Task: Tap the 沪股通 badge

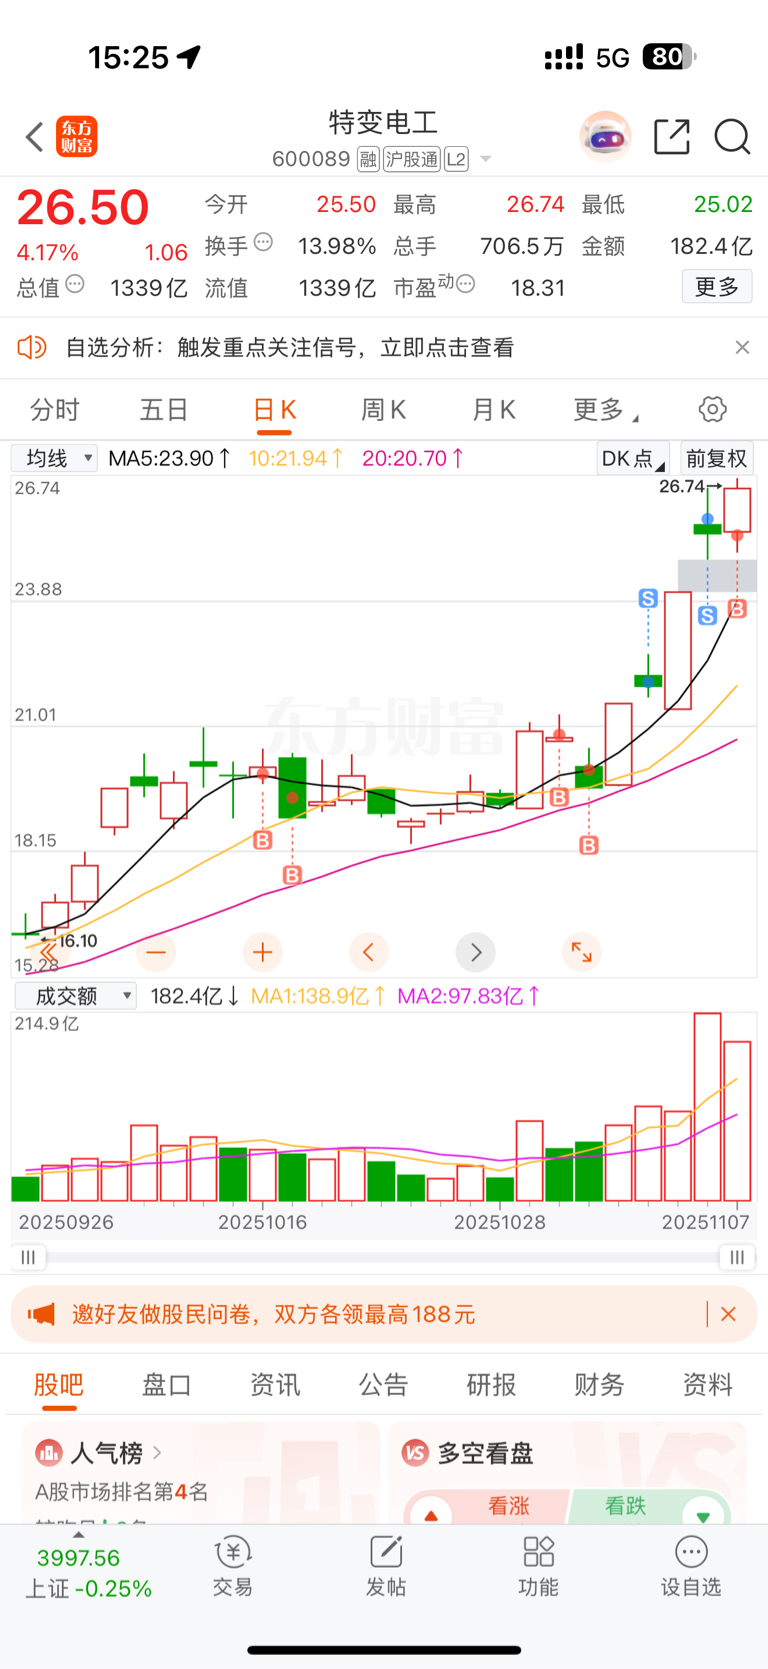Action: 412,159
